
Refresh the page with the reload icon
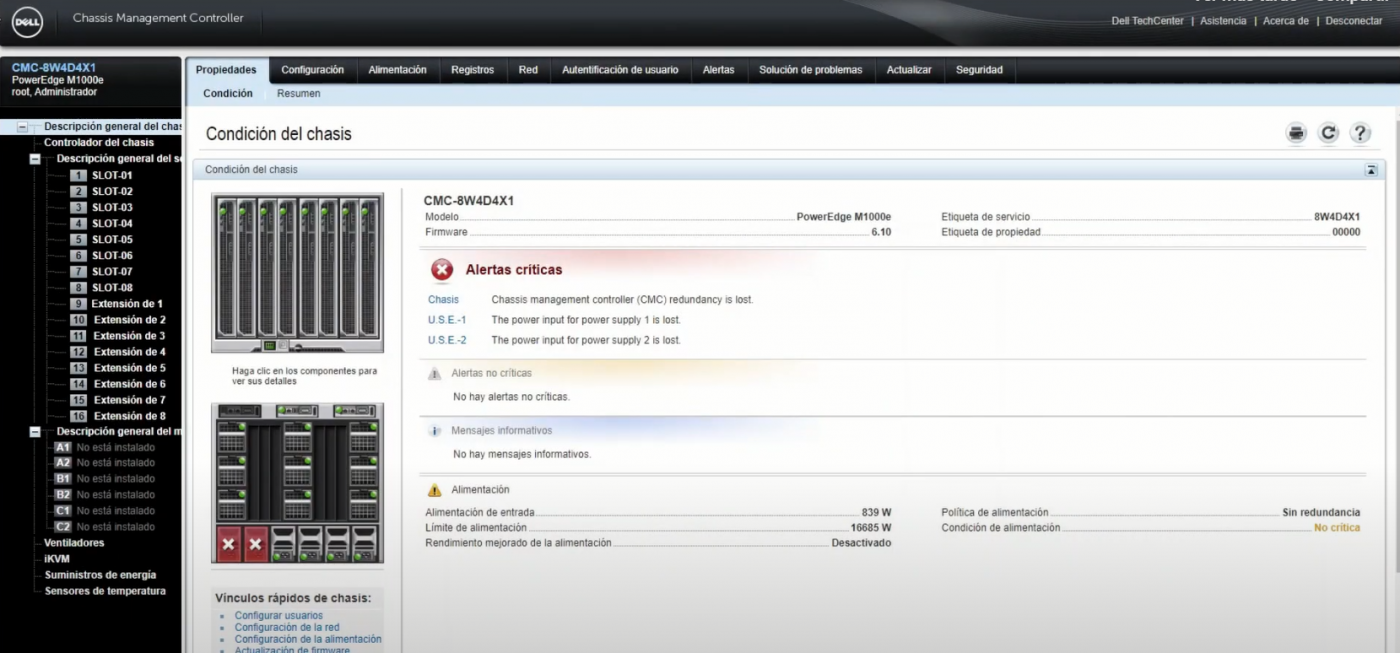click(x=1328, y=133)
